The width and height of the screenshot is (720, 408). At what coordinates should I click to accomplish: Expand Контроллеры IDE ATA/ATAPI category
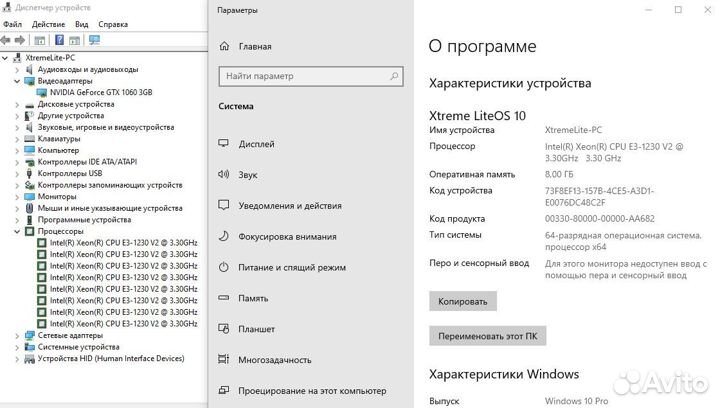click(17, 162)
